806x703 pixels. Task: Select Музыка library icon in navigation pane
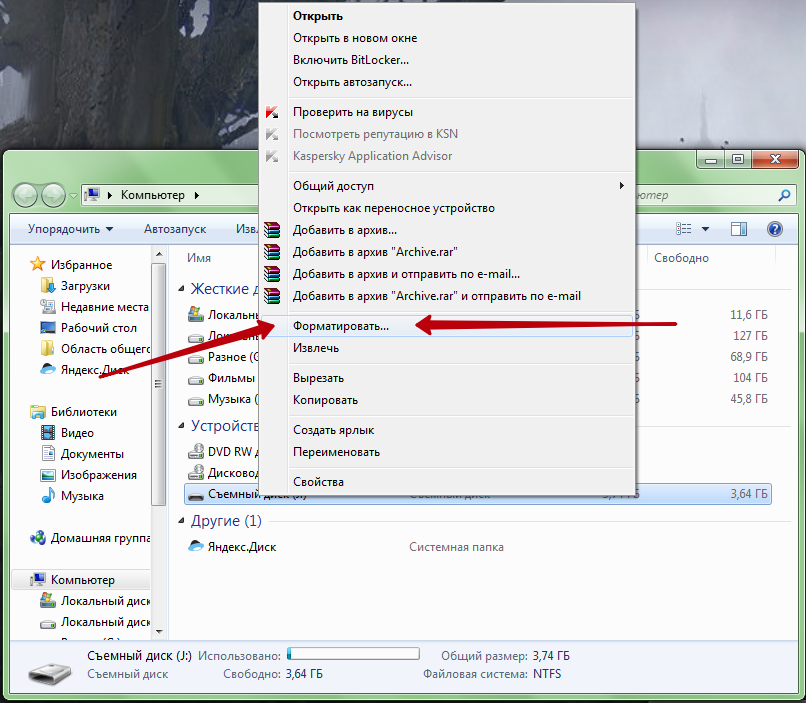(48, 496)
